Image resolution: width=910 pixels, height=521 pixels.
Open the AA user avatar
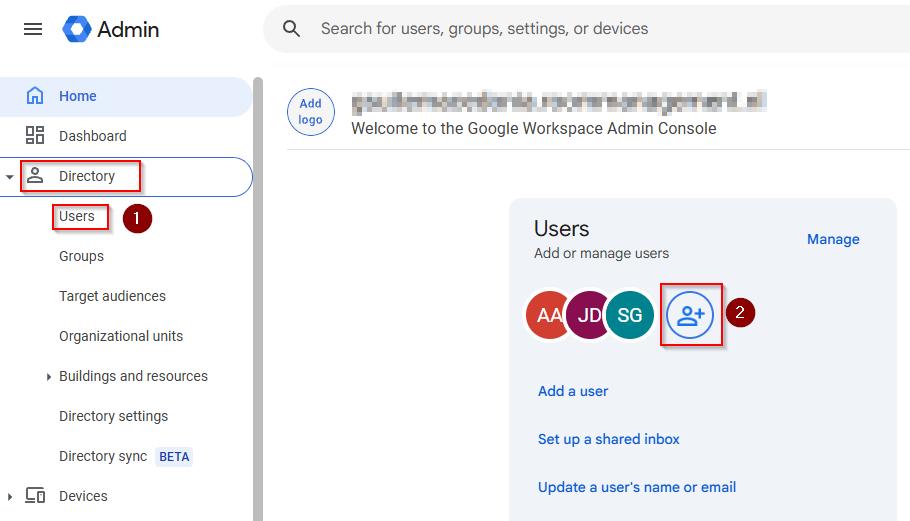point(548,316)
